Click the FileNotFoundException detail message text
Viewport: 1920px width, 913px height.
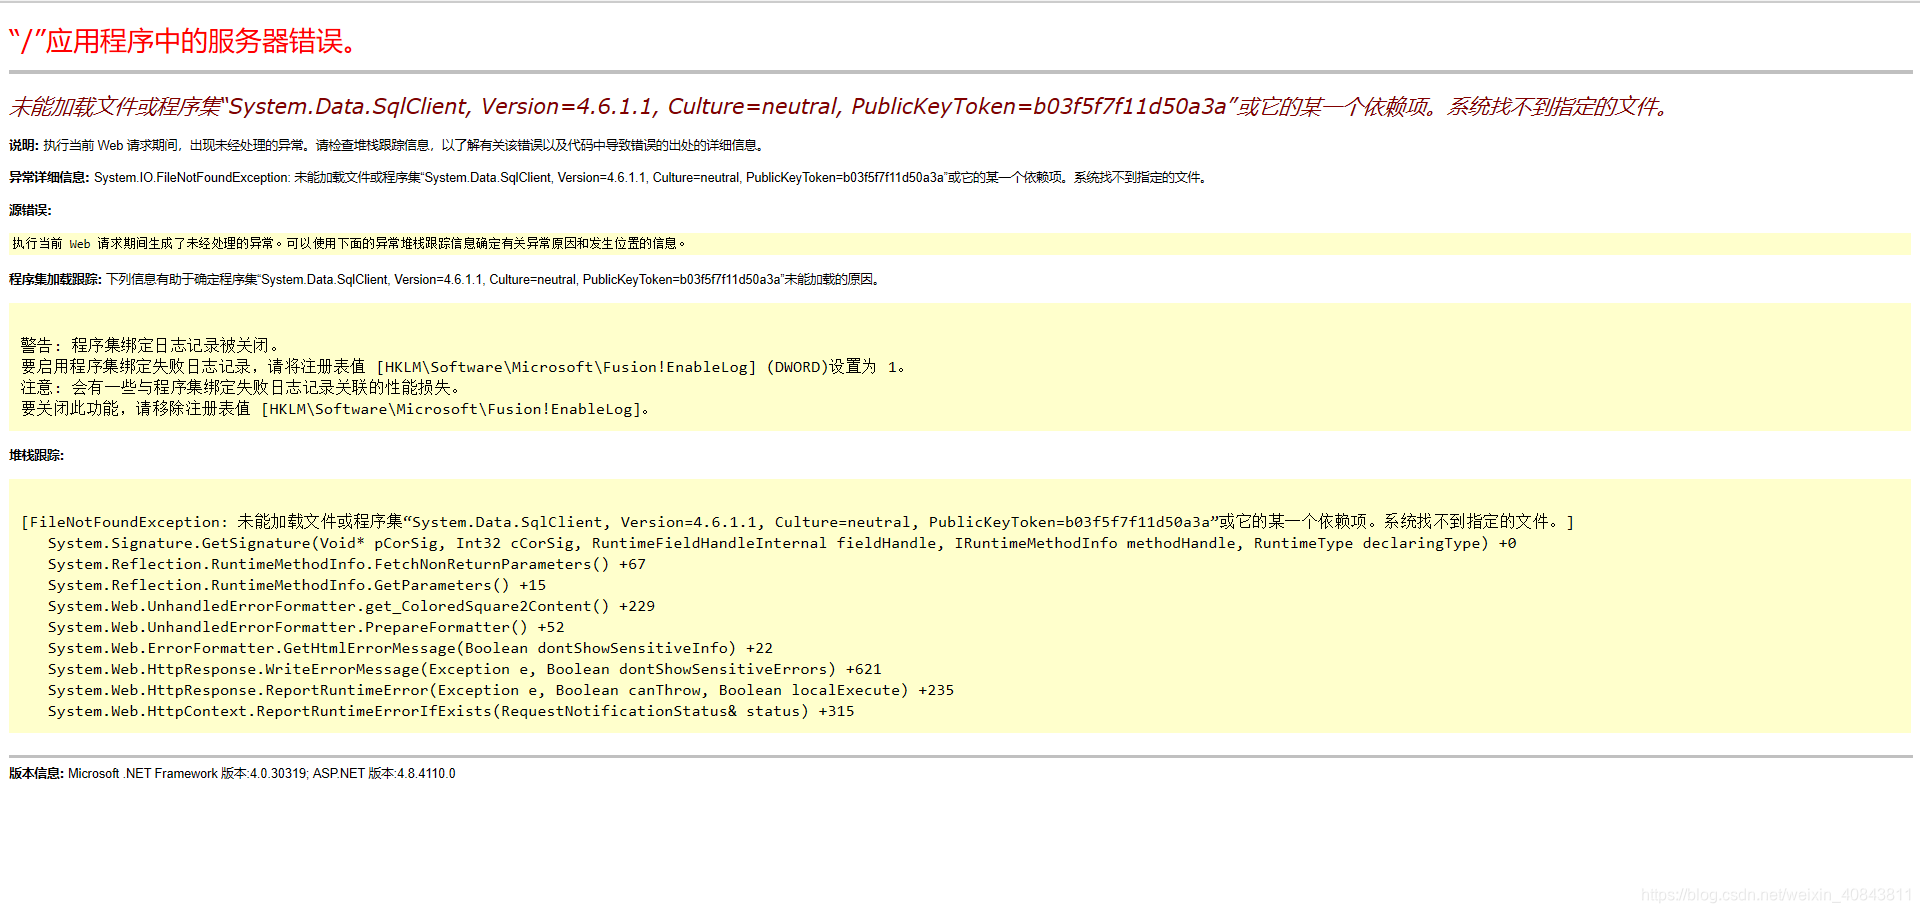tap(650, 177)
